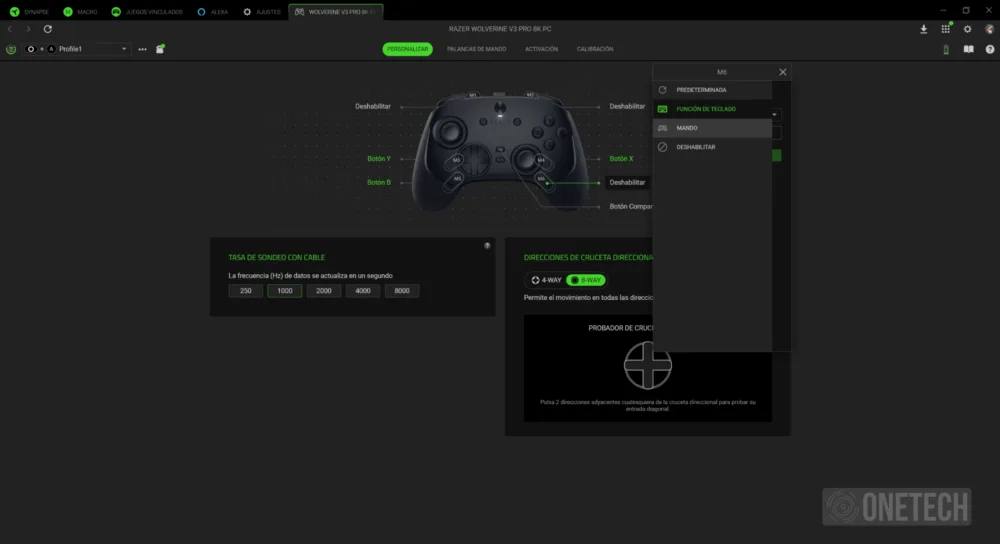Expand the dropdown arrow beside Función de Teclado

coord(774,115)
